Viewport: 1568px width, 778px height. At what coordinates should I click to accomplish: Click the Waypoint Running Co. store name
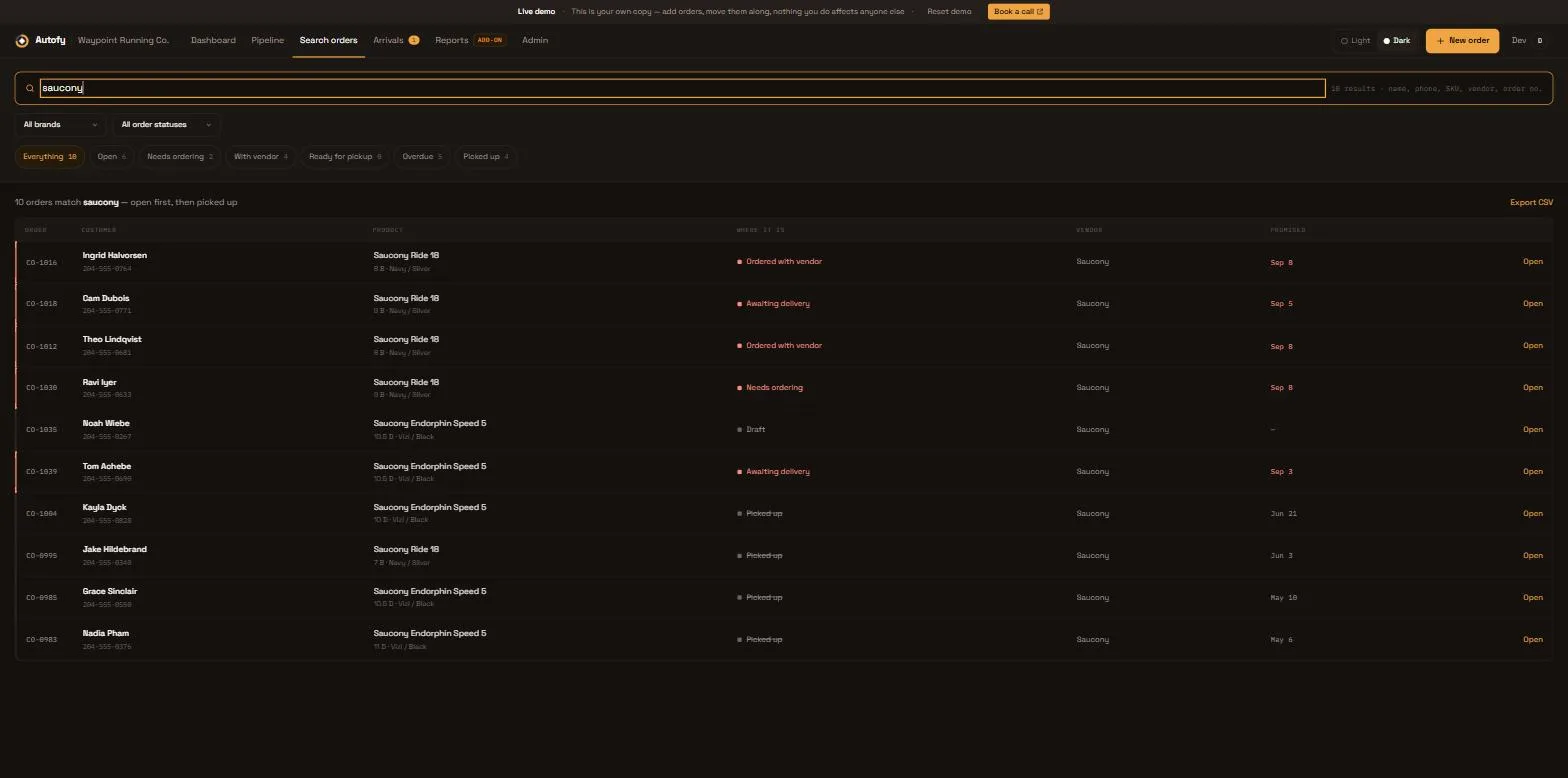click(123, 41)
